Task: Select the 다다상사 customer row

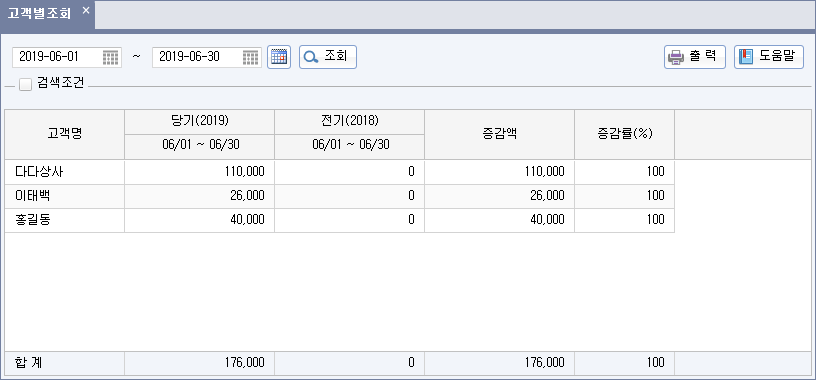Action: pyautogui.click(x=340, y=172)
